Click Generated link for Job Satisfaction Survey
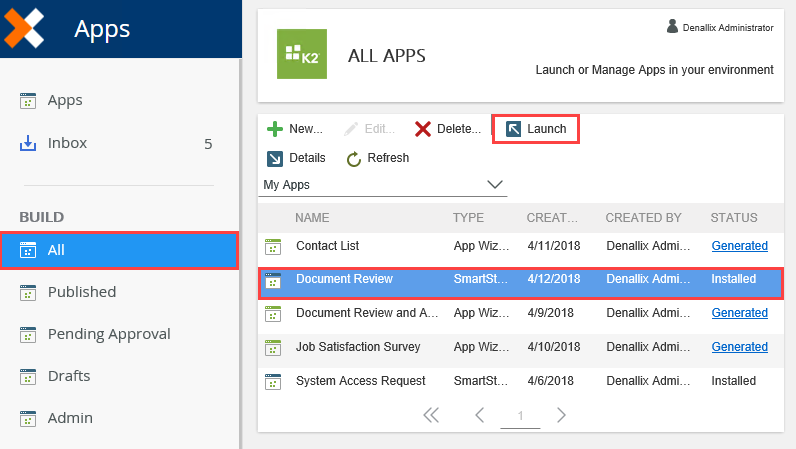 [x=739, y=347]
